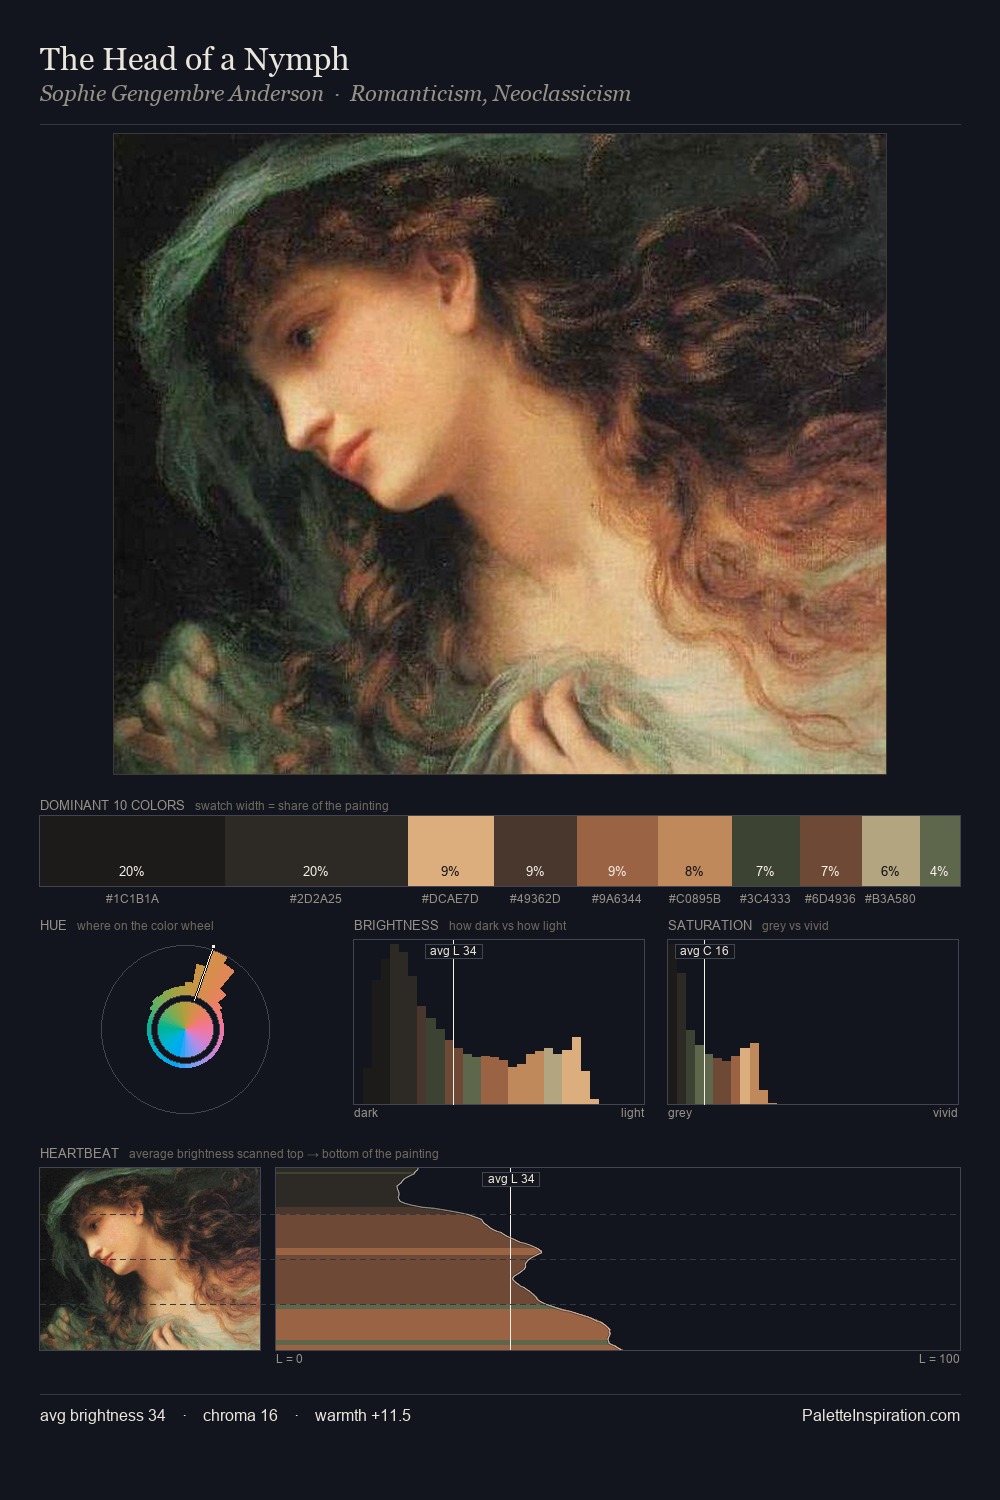Click the avg C 16 saturation label
The image size is (1000, 1500).
point(704,951)
